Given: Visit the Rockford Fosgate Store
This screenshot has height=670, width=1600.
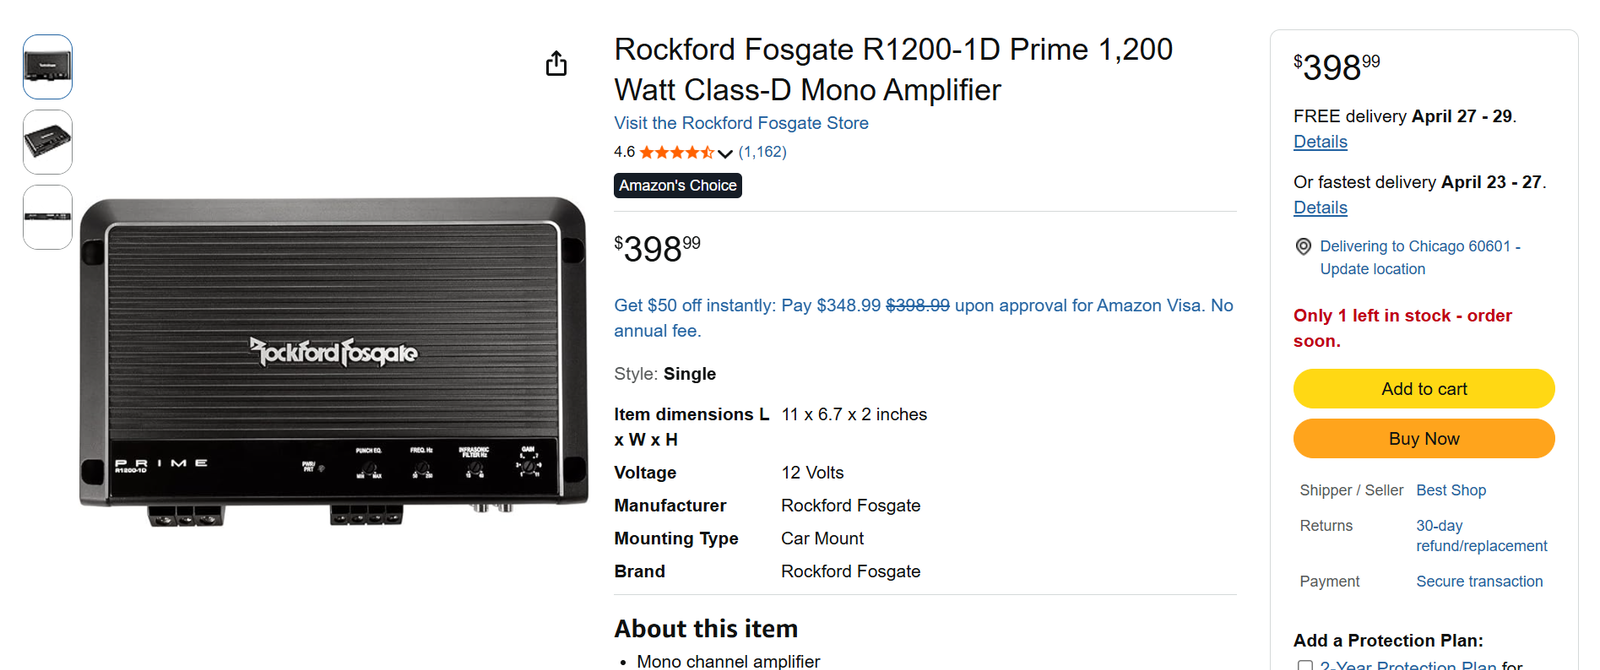Looking at the screenshot, I should tap(741, 123).
